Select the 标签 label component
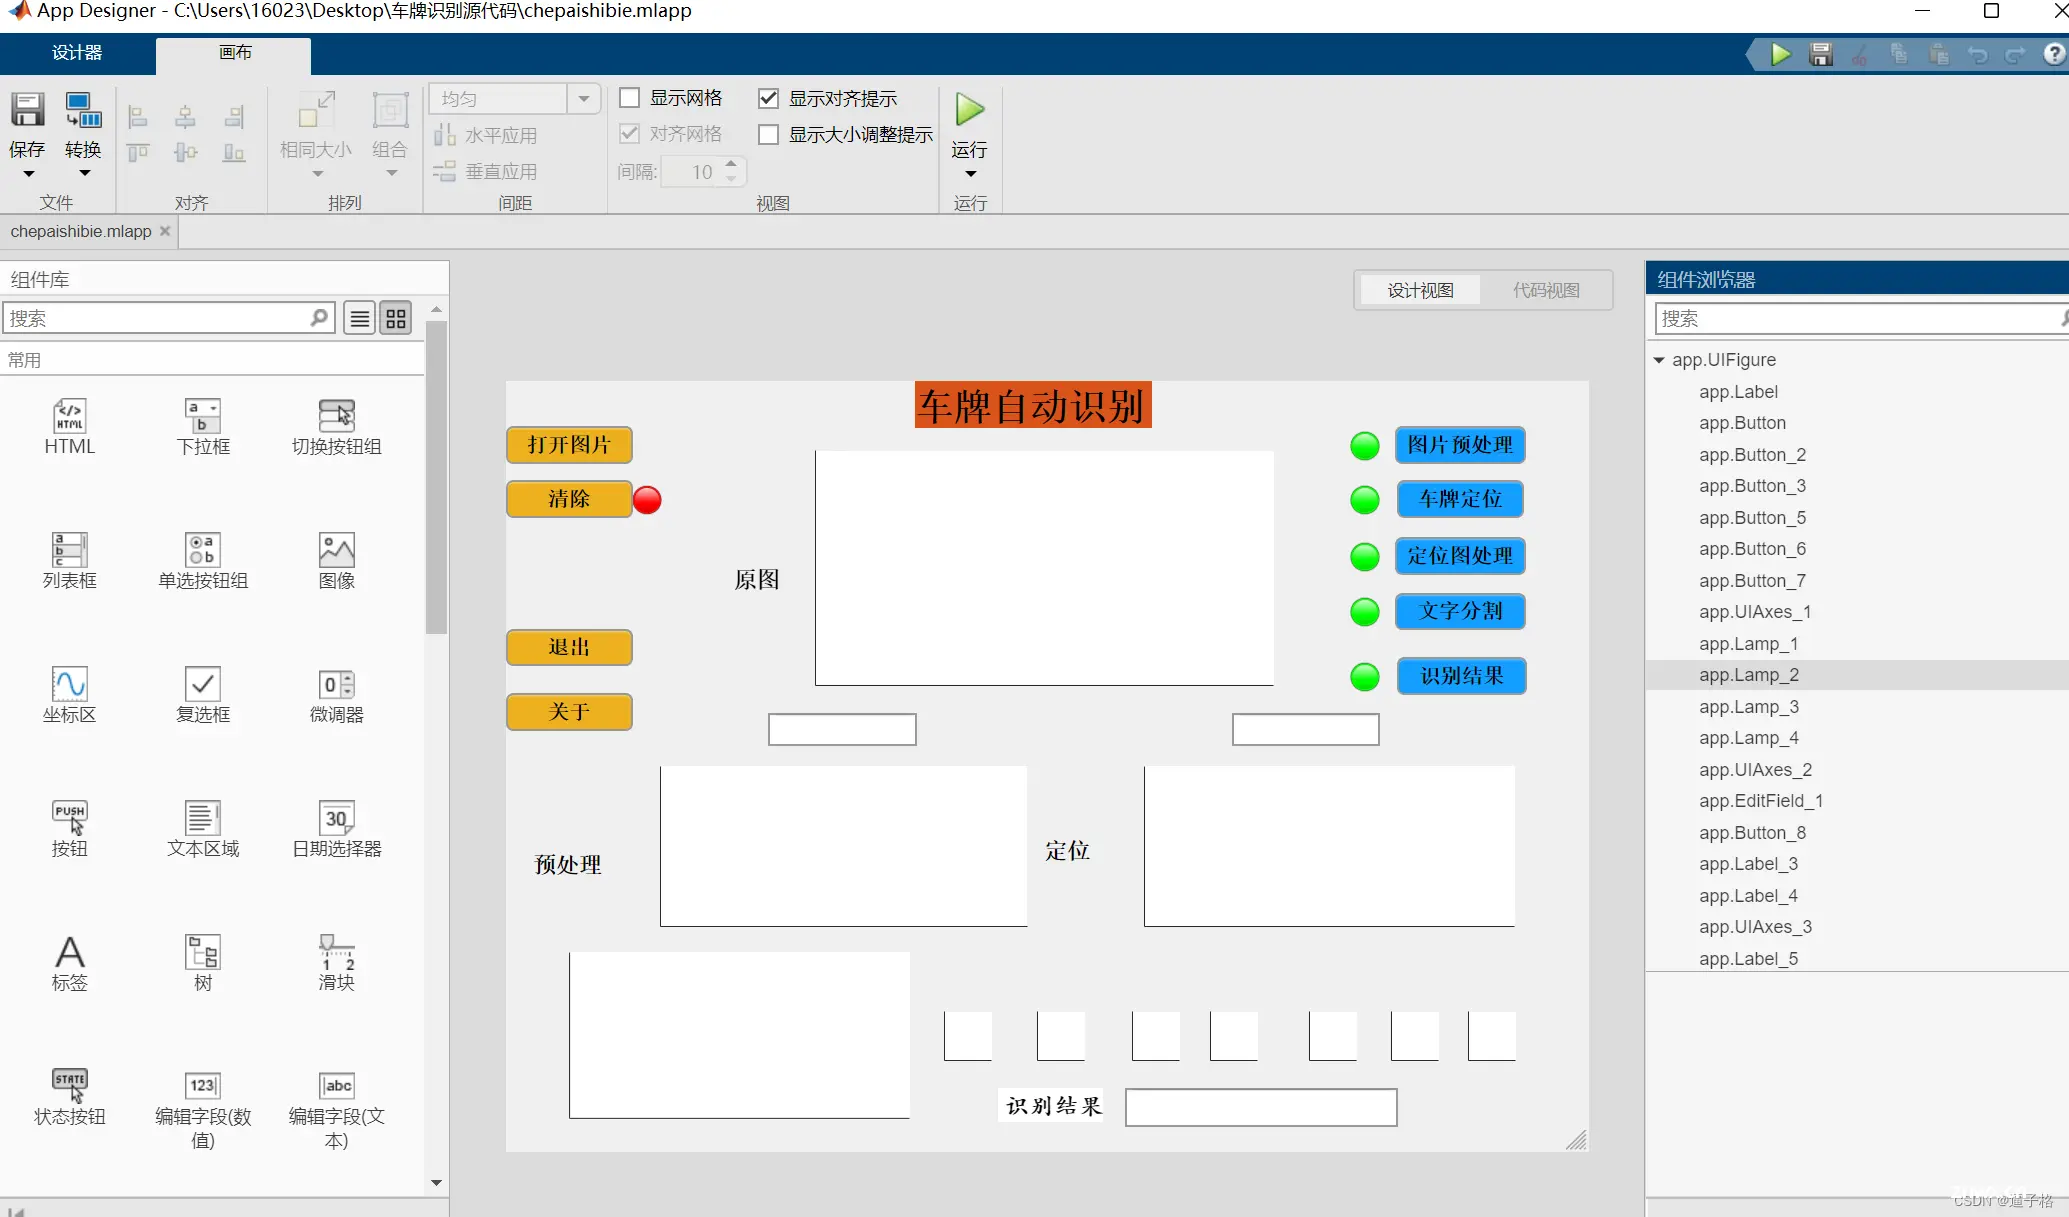The image size is (2069, 1217). pyautogui.click(x=70, y=963)
